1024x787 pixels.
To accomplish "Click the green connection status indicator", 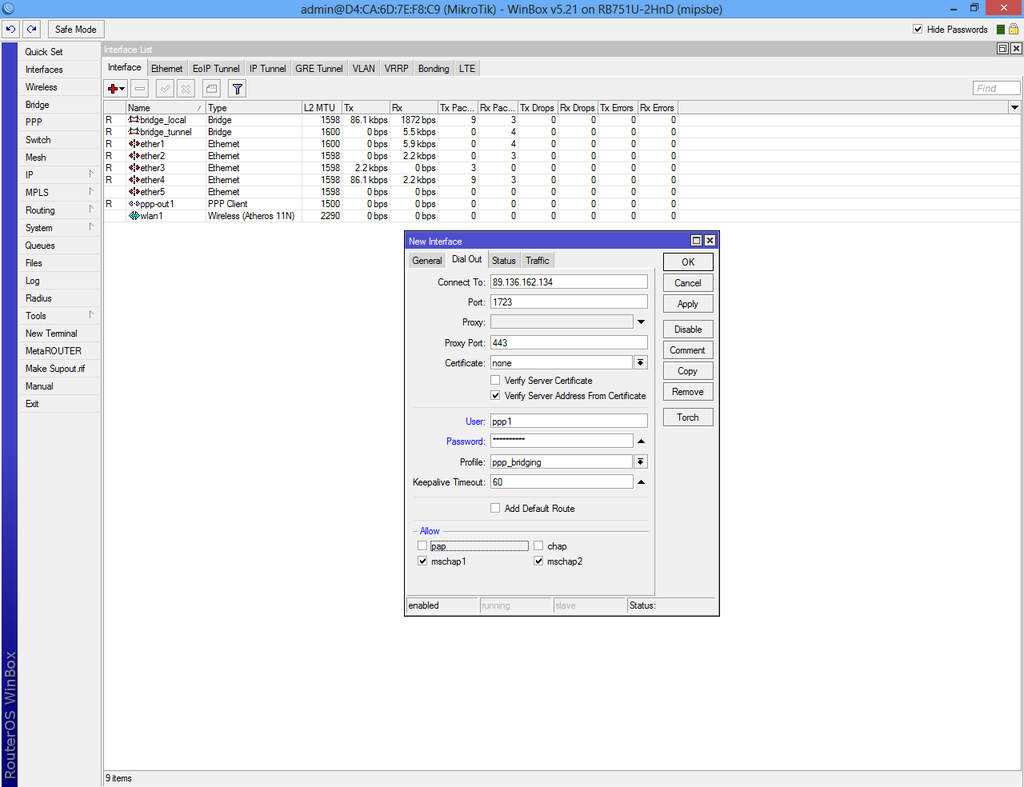I will [x=1000, y=29].
